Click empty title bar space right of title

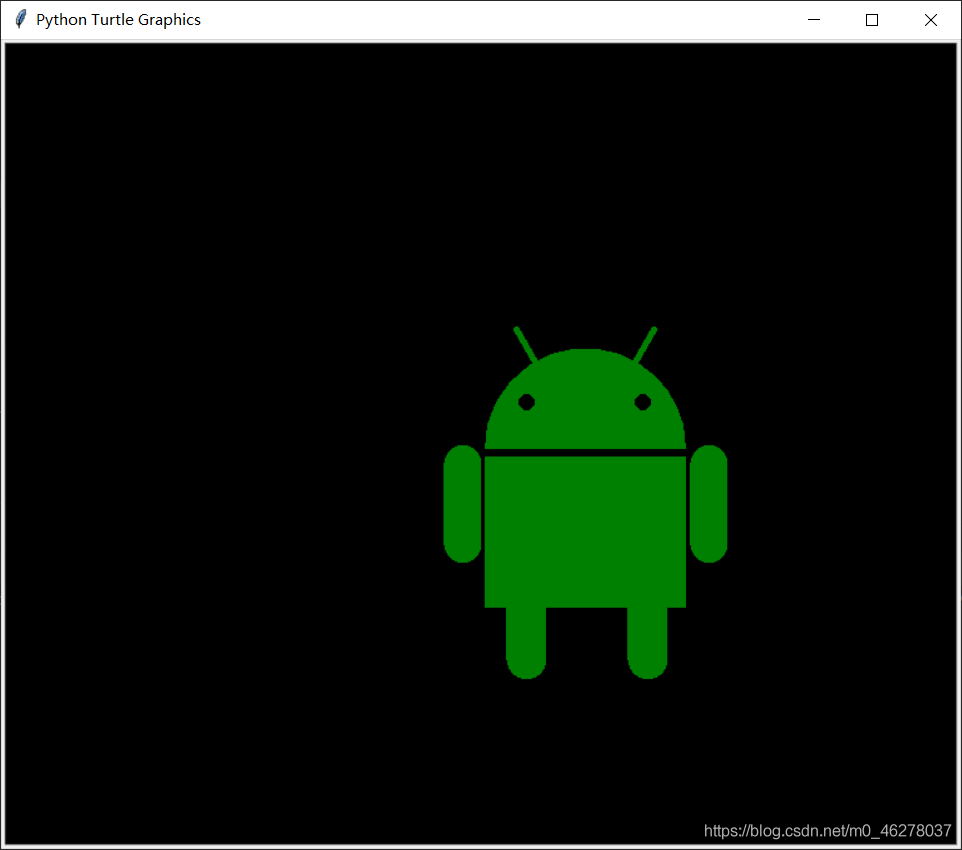click(x=500, y=20)
